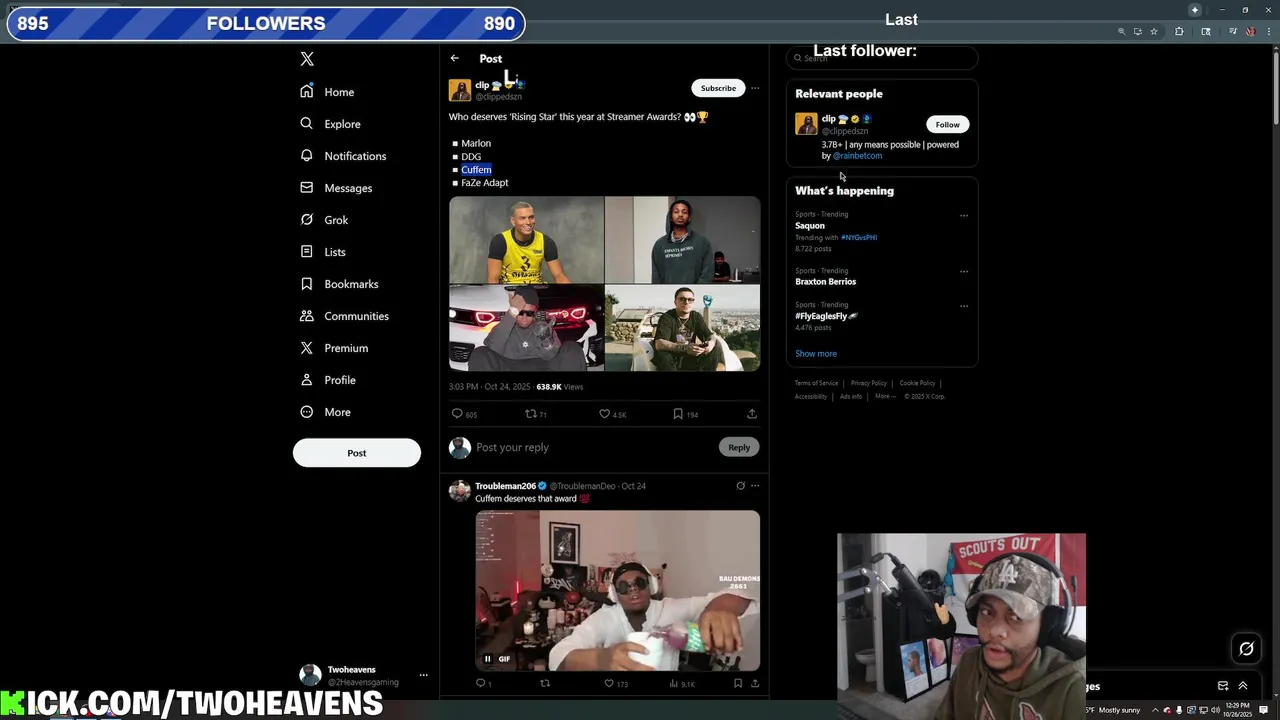This screenshot has height=720, width=1280.
Task: Open Privacy Policy footer link
Action: [868, 383]
